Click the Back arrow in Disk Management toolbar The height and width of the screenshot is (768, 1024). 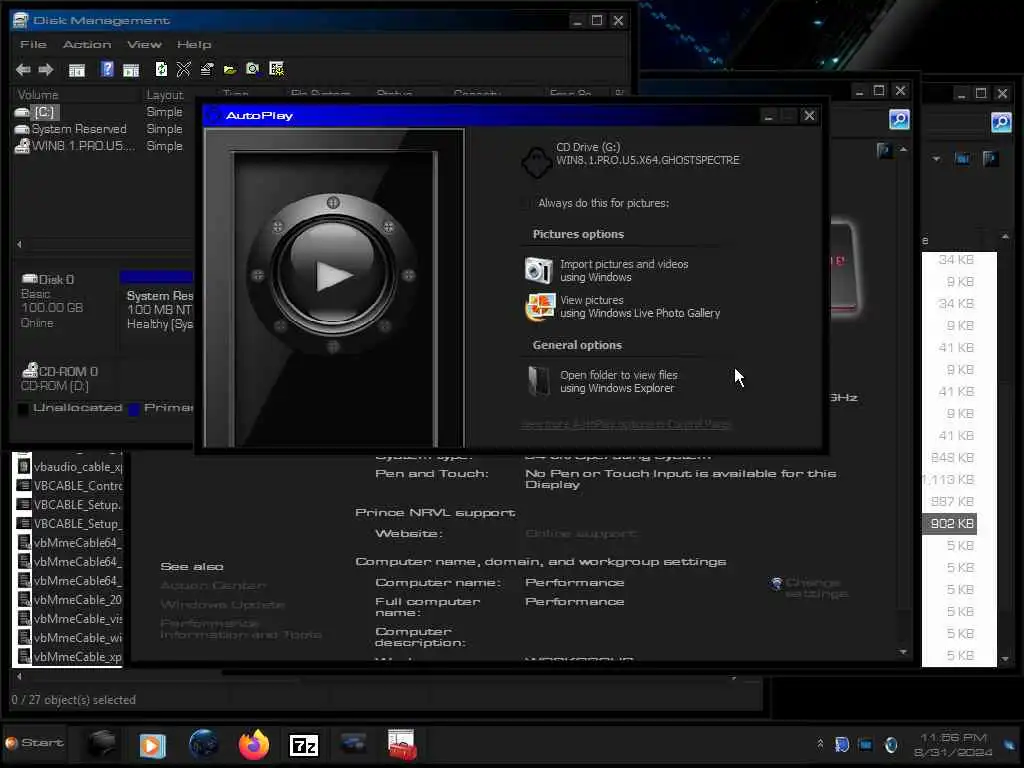tap(24, 69)
